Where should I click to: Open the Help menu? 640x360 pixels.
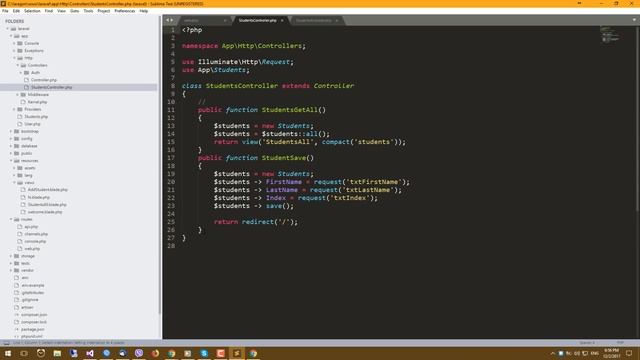[144, 11]
